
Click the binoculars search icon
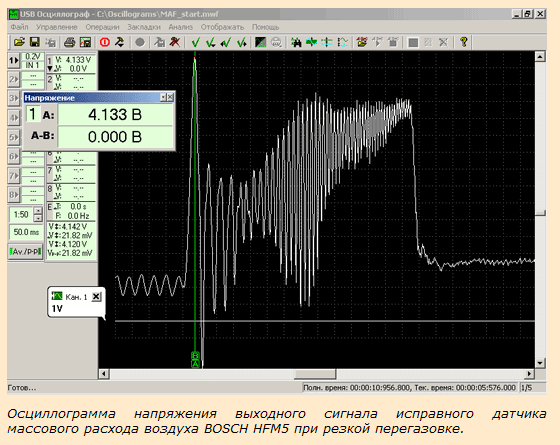tap(296, 42)
